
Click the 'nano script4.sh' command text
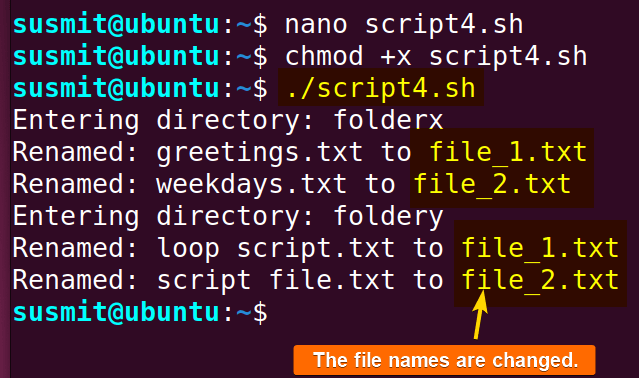pyautogui.click(x=403, y=25)
